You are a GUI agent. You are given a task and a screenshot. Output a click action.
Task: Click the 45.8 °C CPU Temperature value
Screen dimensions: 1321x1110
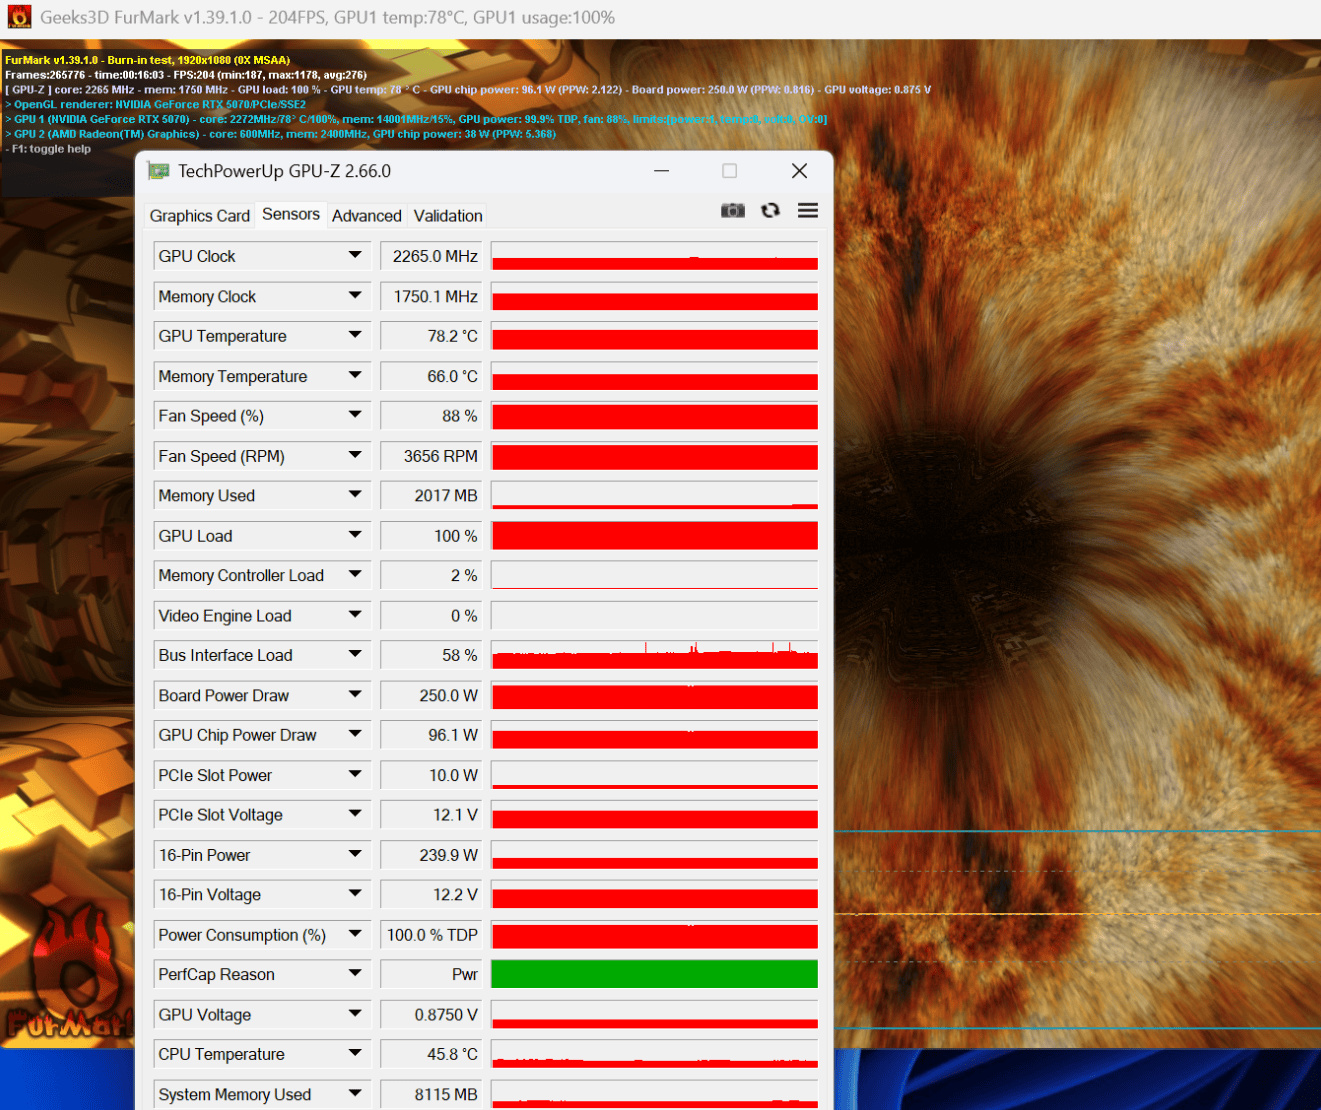coord(431,1054)
